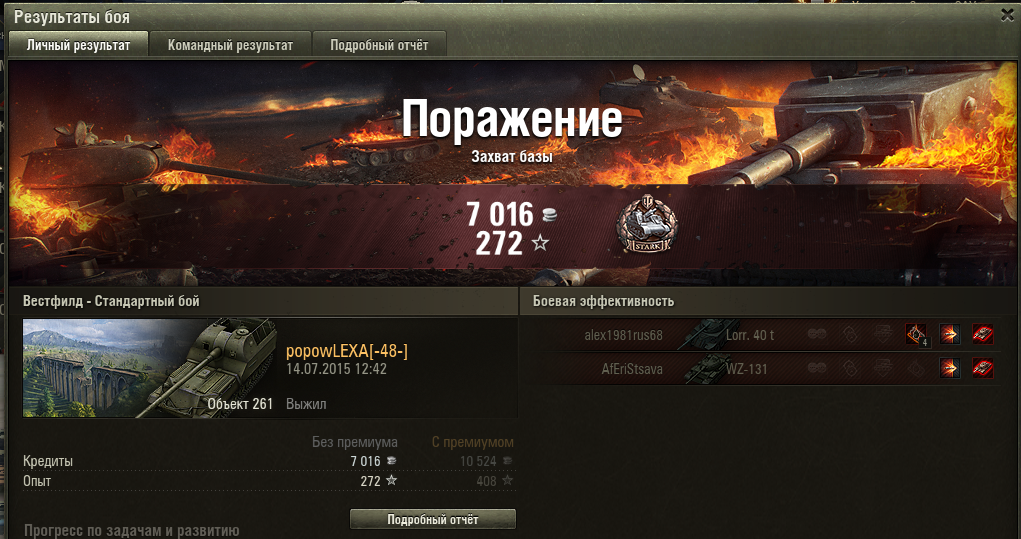Viewport: 1021px width, 539px height.
Task: Switch to the Командный результат tab
Action: 231,45
